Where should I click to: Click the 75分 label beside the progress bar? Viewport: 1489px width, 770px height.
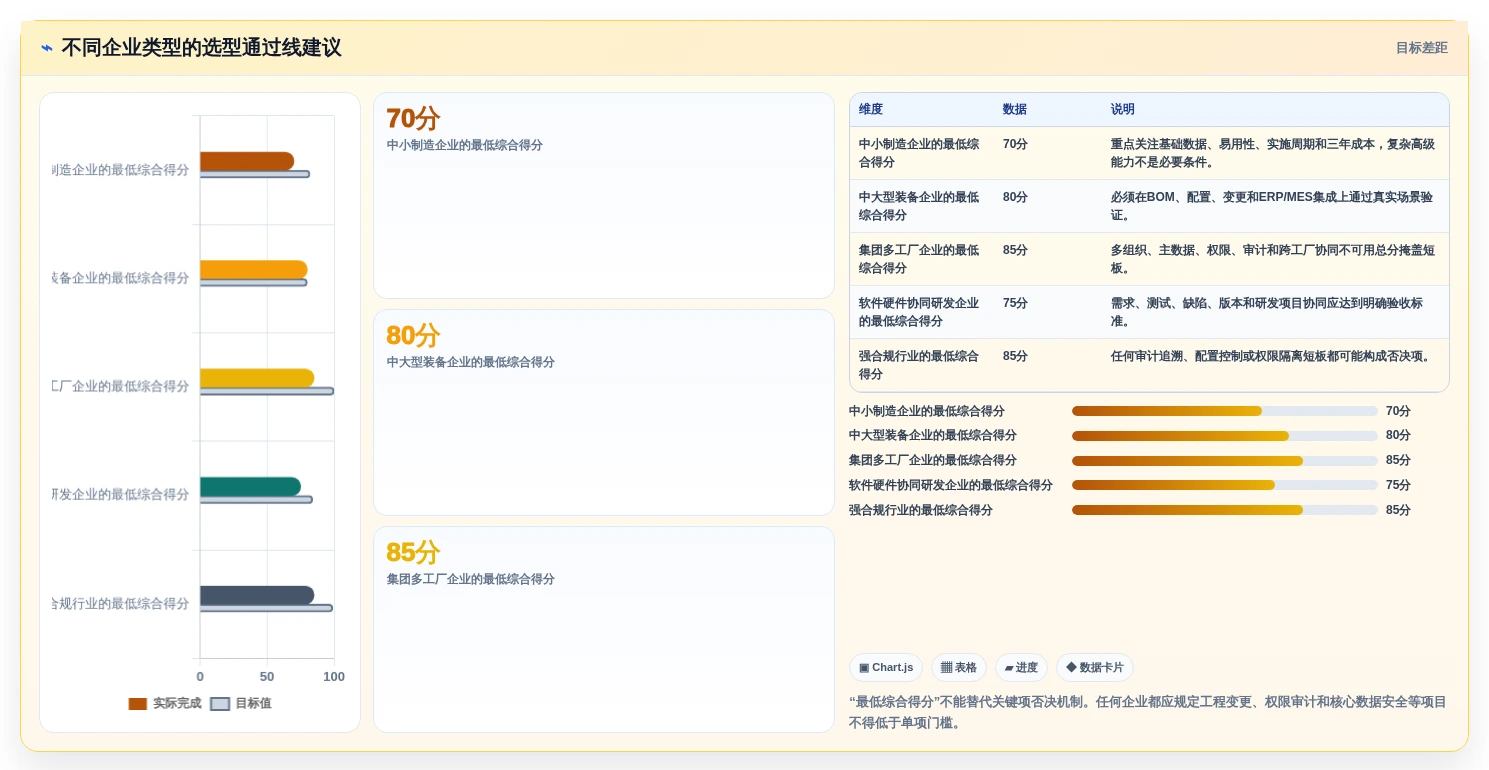tap(1398, 485)
